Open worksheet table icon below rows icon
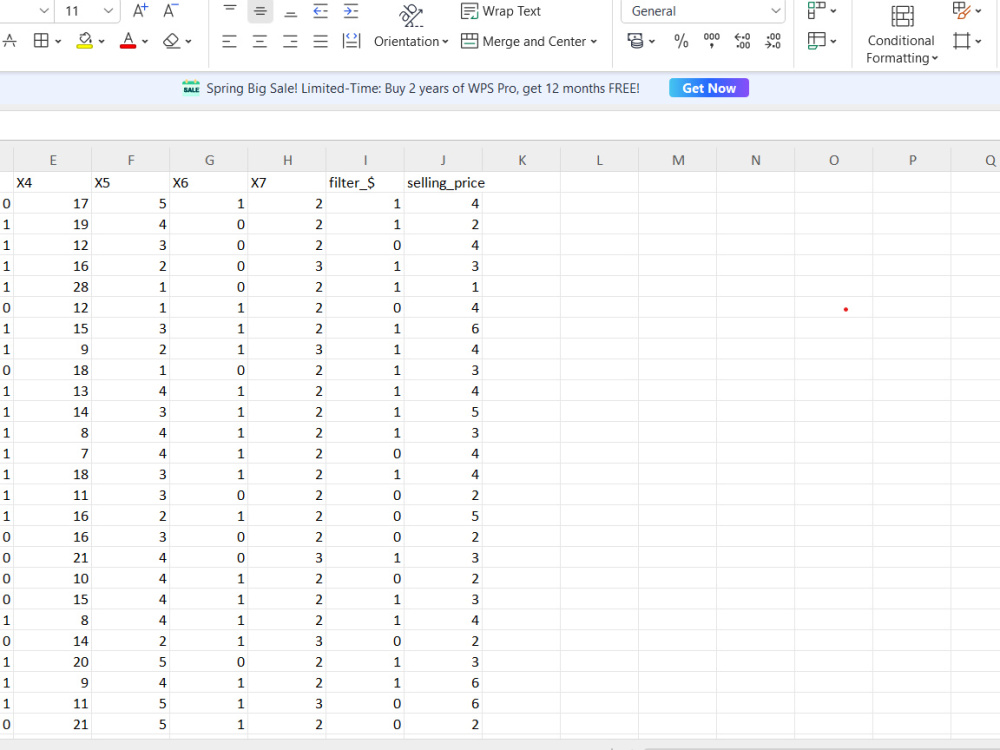 click(x=816, y=41)
